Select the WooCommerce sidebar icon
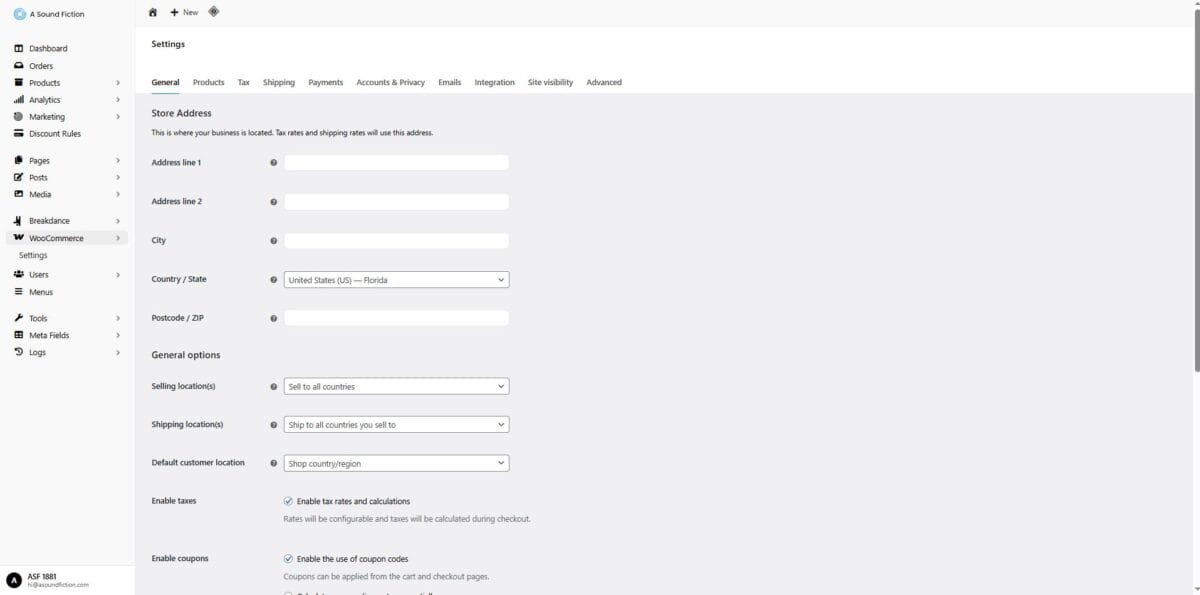The image size is (1200, 595). pyautogui.click(x=18, y=238)
